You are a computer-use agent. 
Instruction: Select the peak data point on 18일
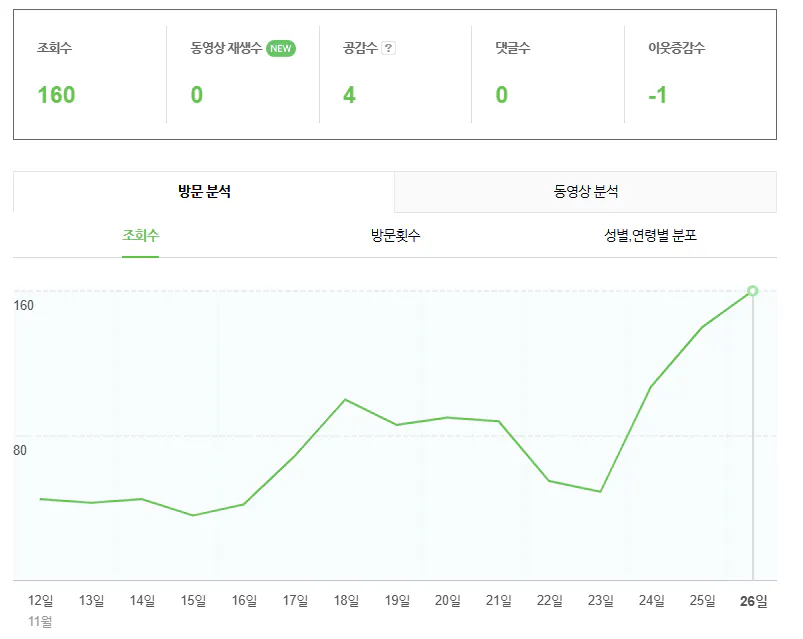[x=346, y=398]
